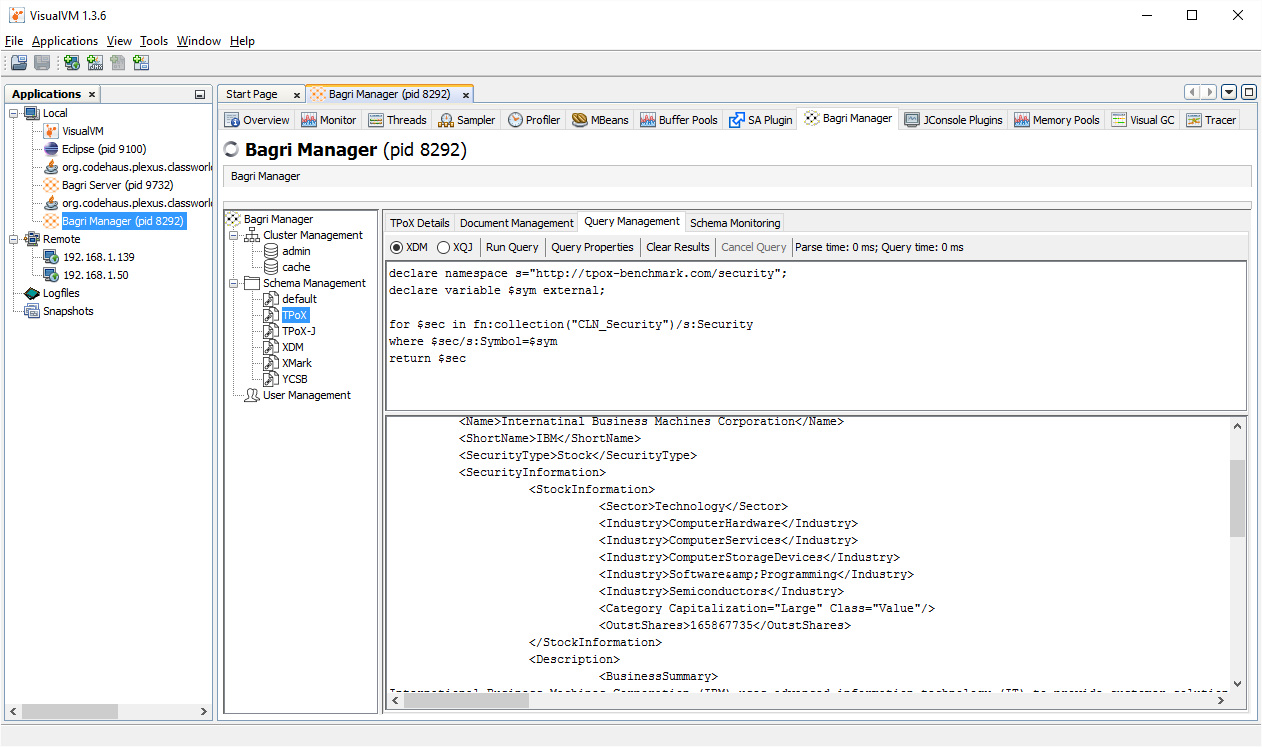
Task: Switch to the Buffer Pools tab
Action: click(679, 120)
